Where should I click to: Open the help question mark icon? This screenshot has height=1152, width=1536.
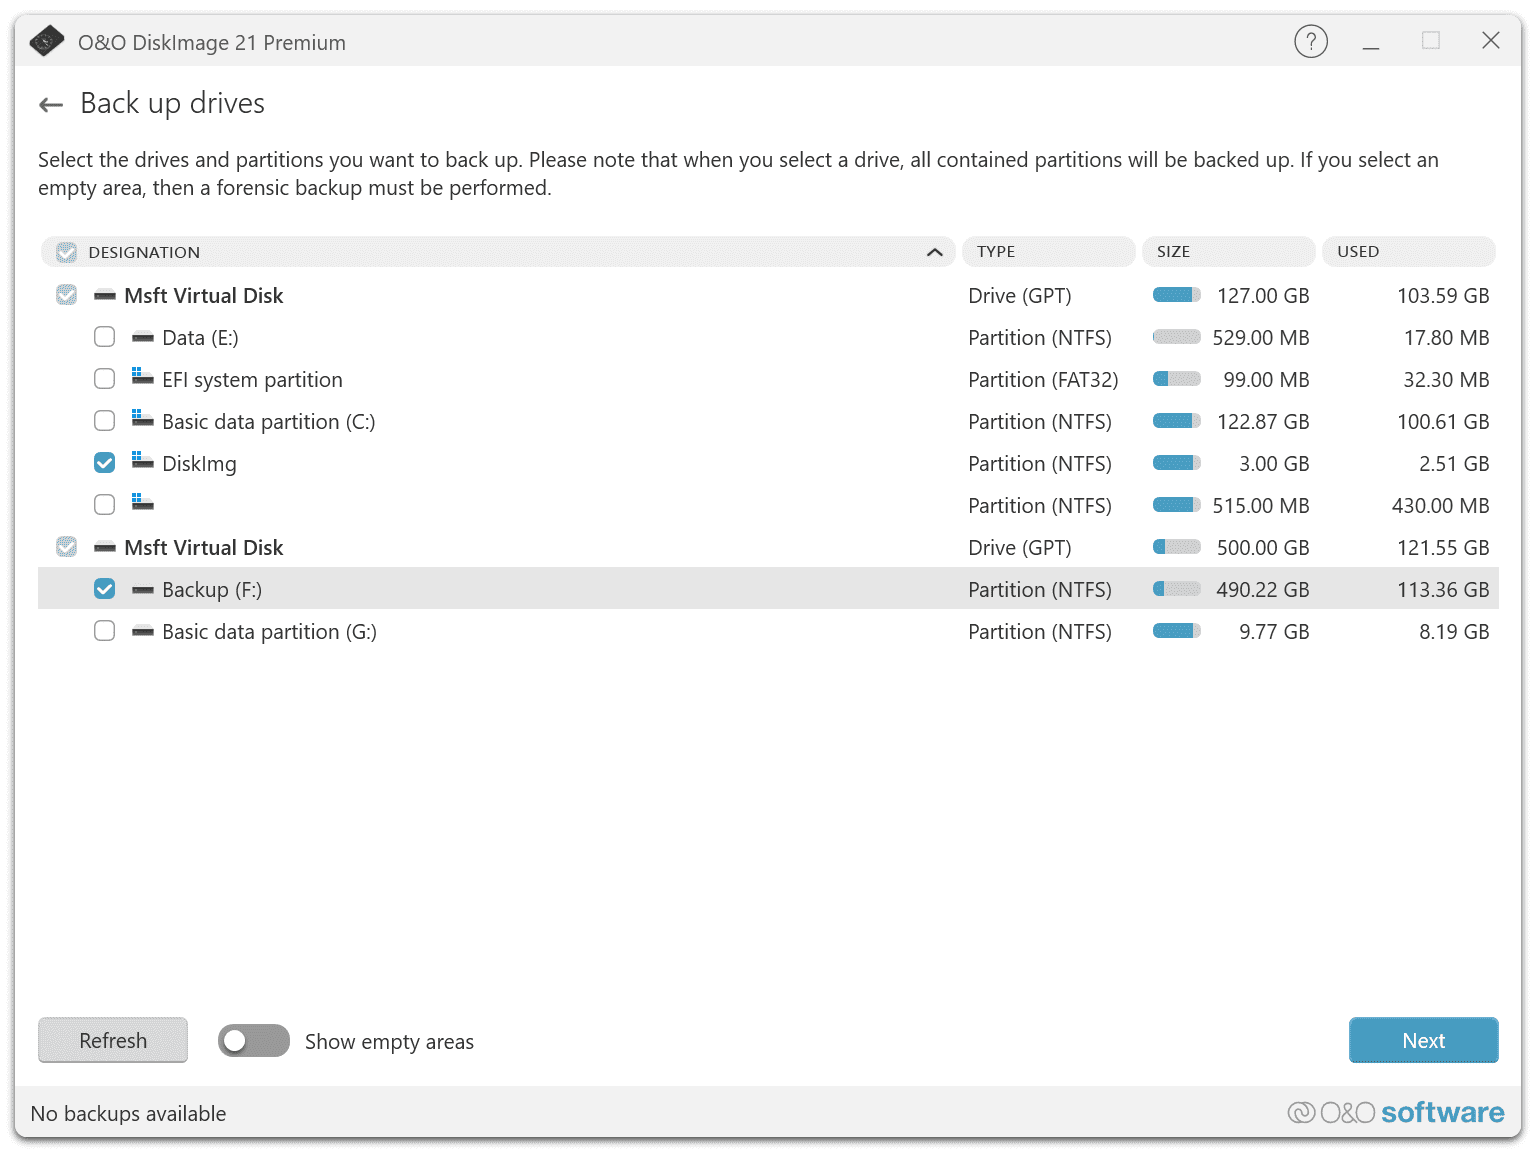tap(1310, 42)
